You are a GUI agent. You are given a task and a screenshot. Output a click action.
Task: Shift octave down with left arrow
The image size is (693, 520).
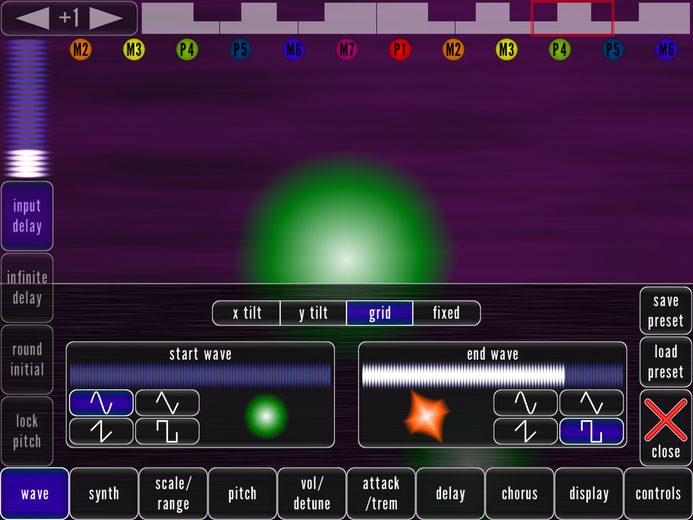tap(33, 18)
